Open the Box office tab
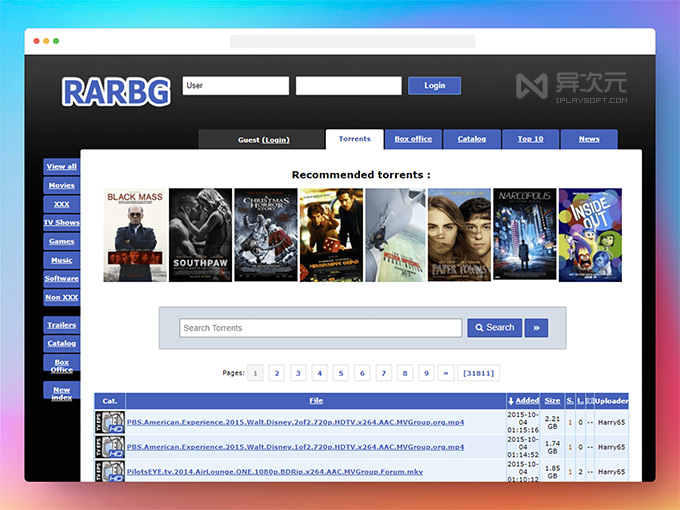Viewport: 680px width, 510px height. click(413, 139)
